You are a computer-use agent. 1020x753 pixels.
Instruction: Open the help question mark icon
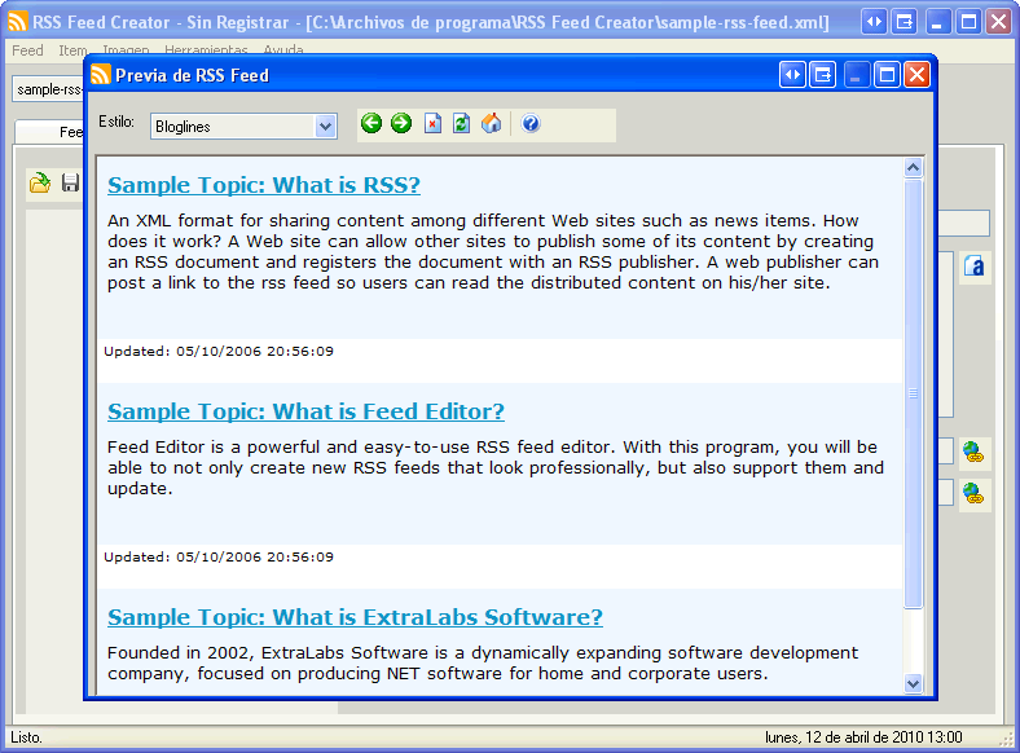click(531, 123)
